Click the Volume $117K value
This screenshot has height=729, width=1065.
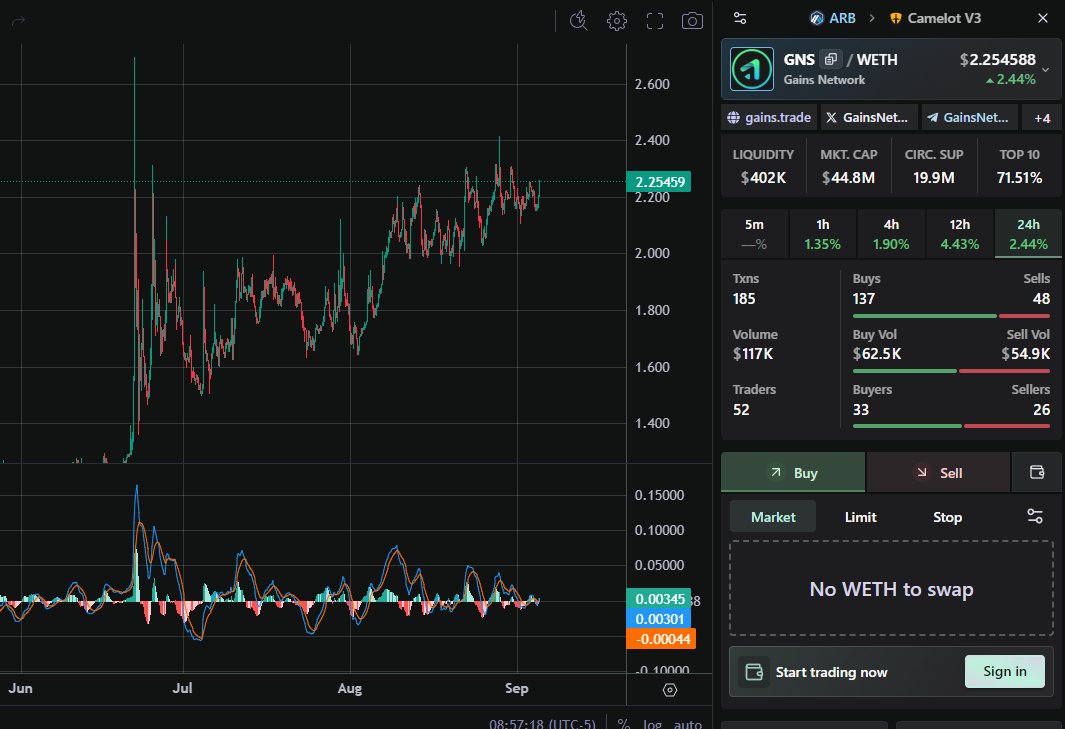coord(753,354)
